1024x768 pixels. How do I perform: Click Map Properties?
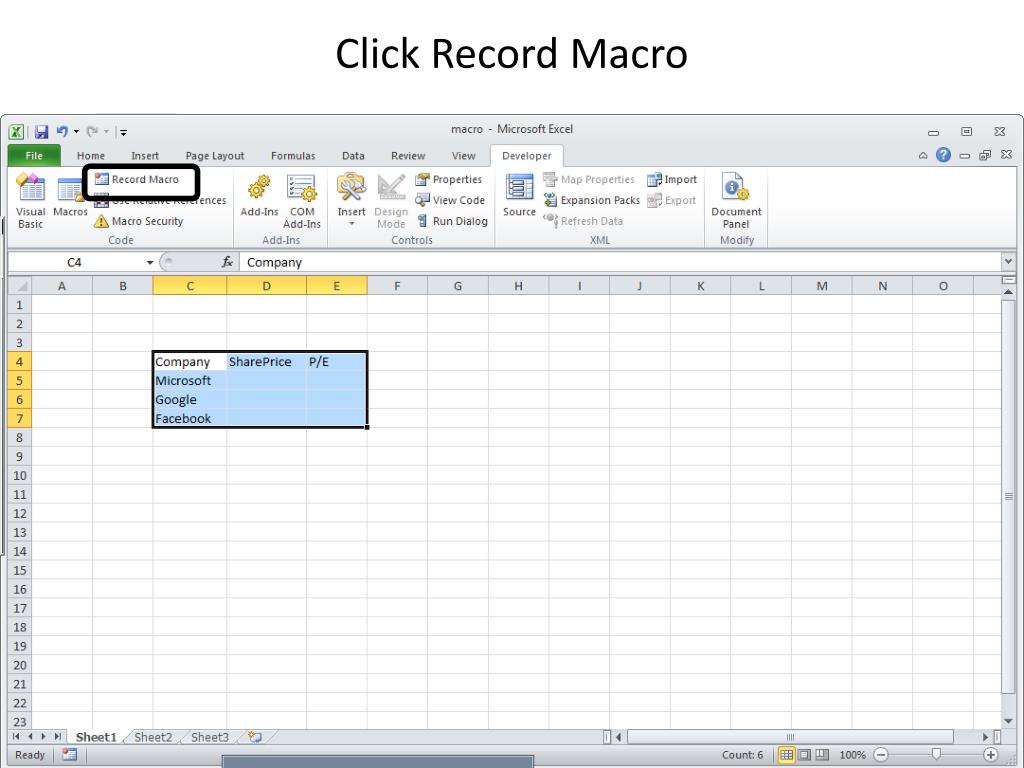pos(588,180)
